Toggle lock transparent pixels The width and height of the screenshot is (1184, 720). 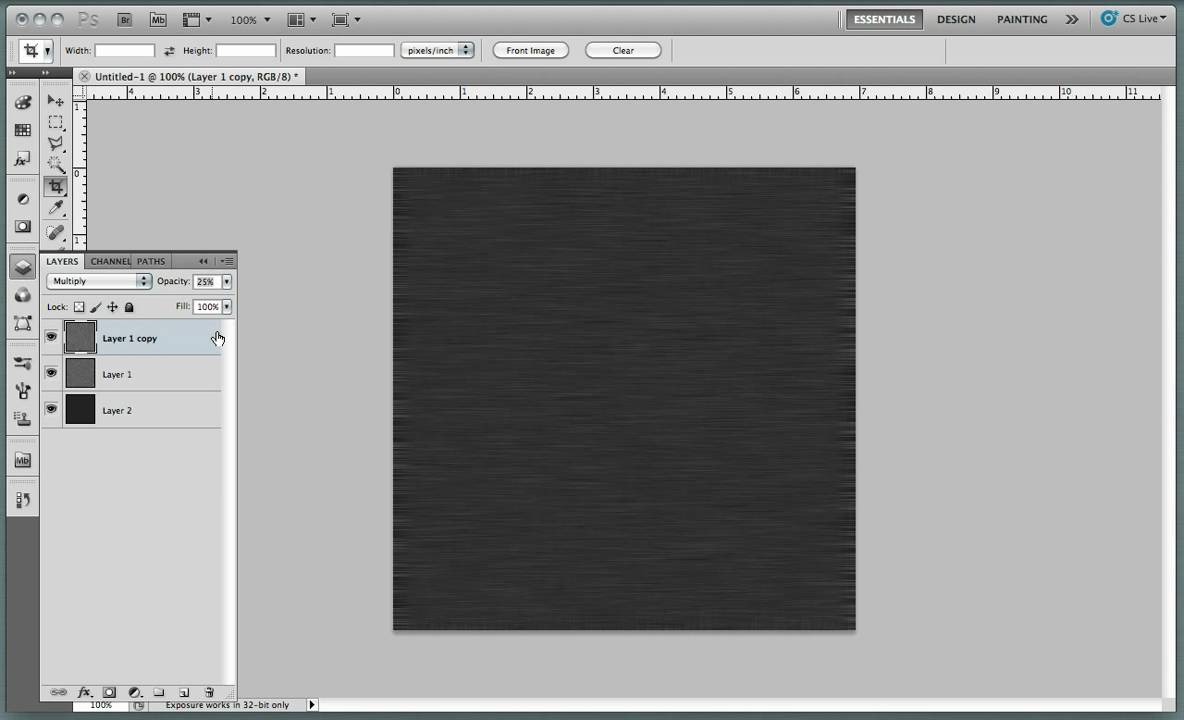79,307
